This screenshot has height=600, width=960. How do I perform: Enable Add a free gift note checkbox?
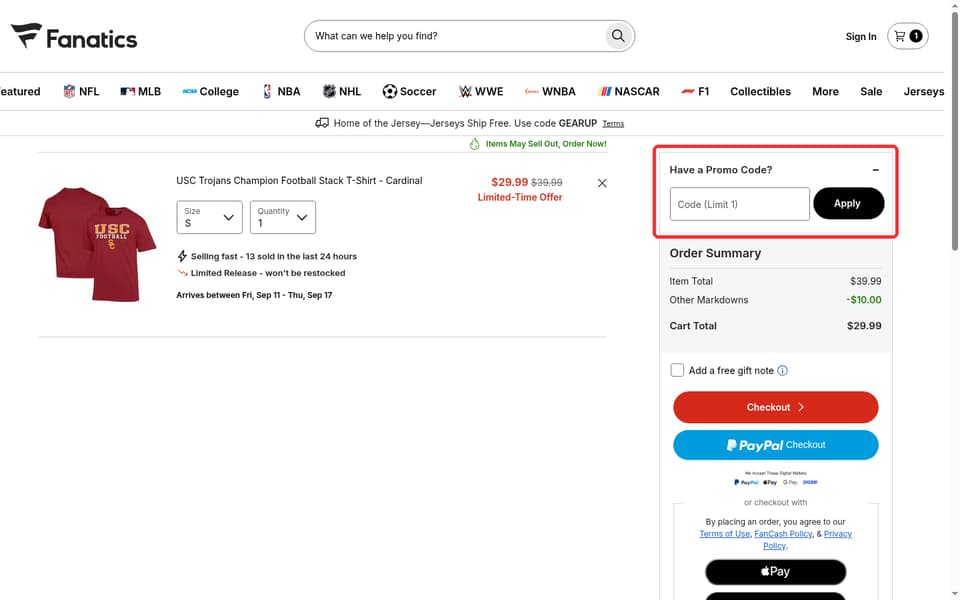(677, 370)
